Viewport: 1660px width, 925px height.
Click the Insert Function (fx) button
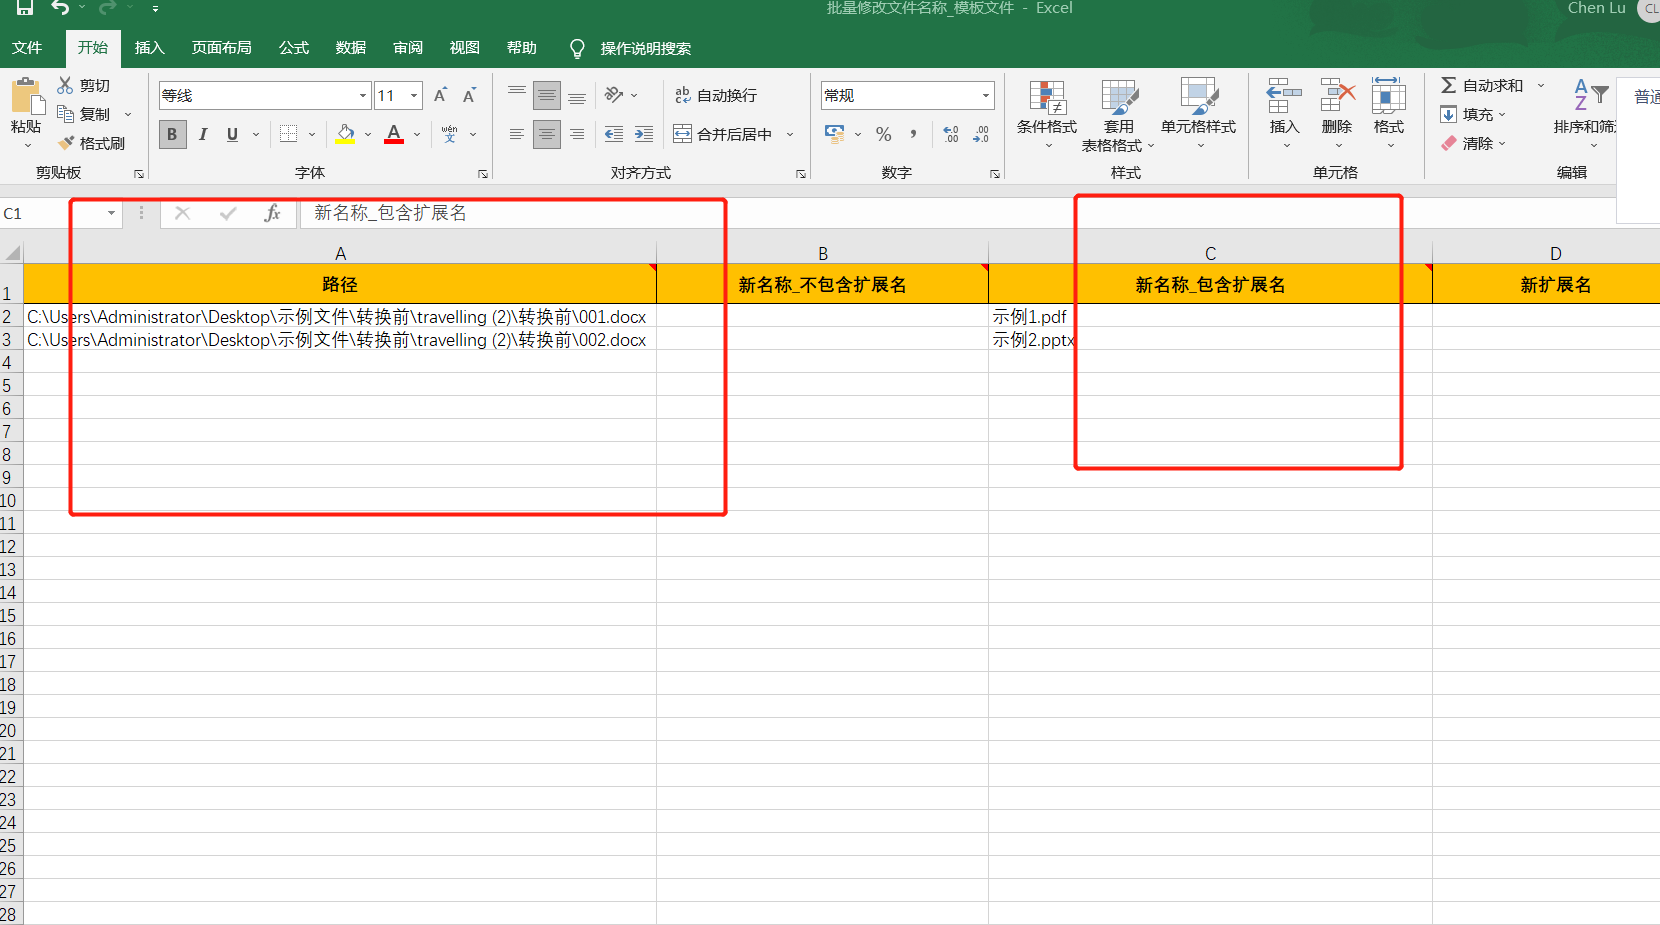click(272, 213)
